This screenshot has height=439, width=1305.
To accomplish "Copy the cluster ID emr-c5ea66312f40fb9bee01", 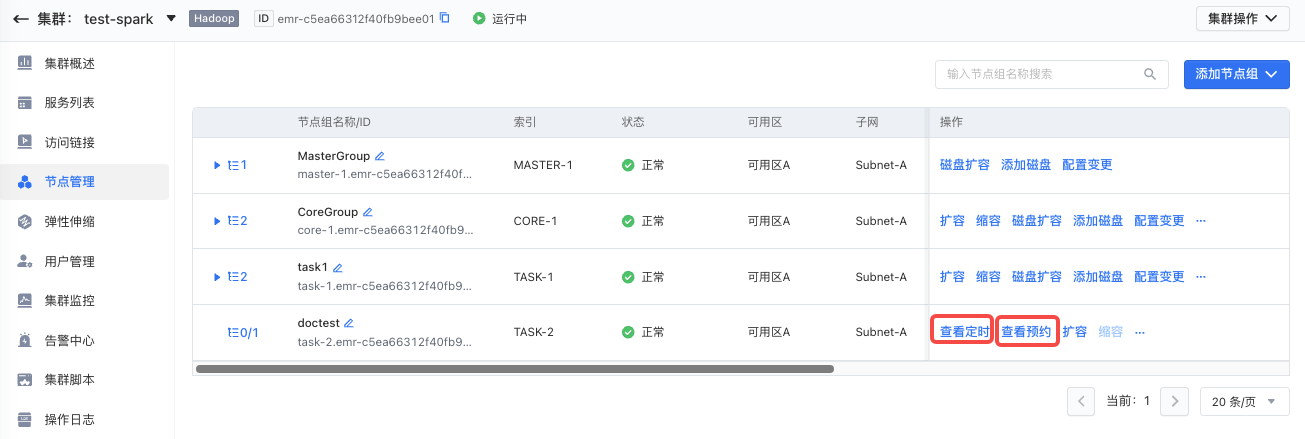I will [445, 18].
